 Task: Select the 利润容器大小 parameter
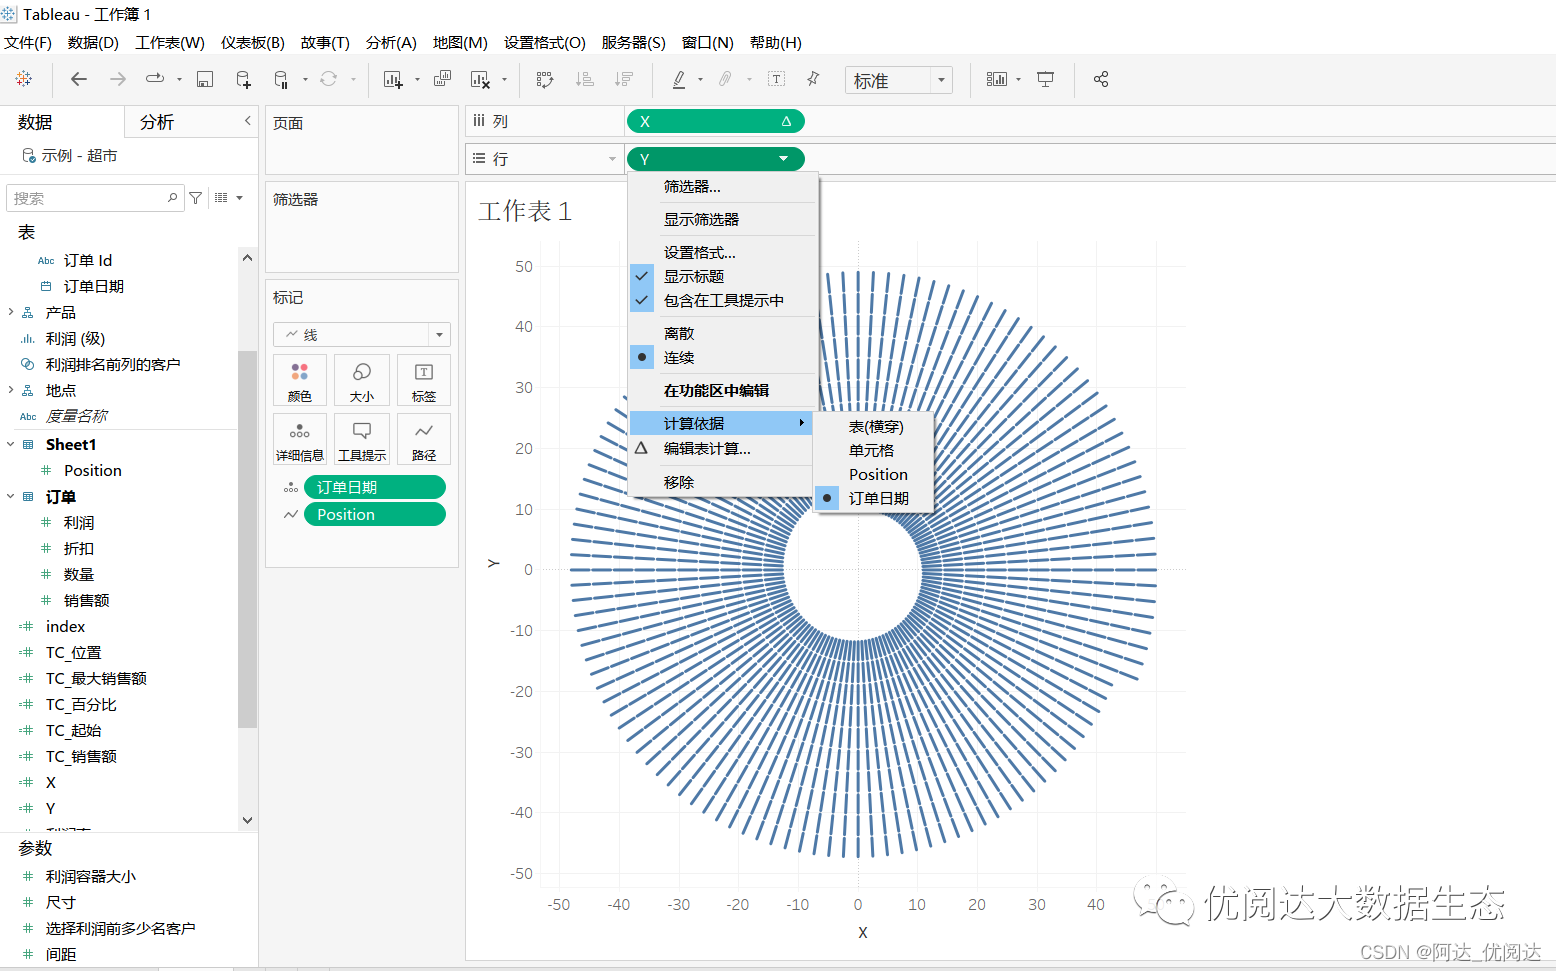coord(91,876)
